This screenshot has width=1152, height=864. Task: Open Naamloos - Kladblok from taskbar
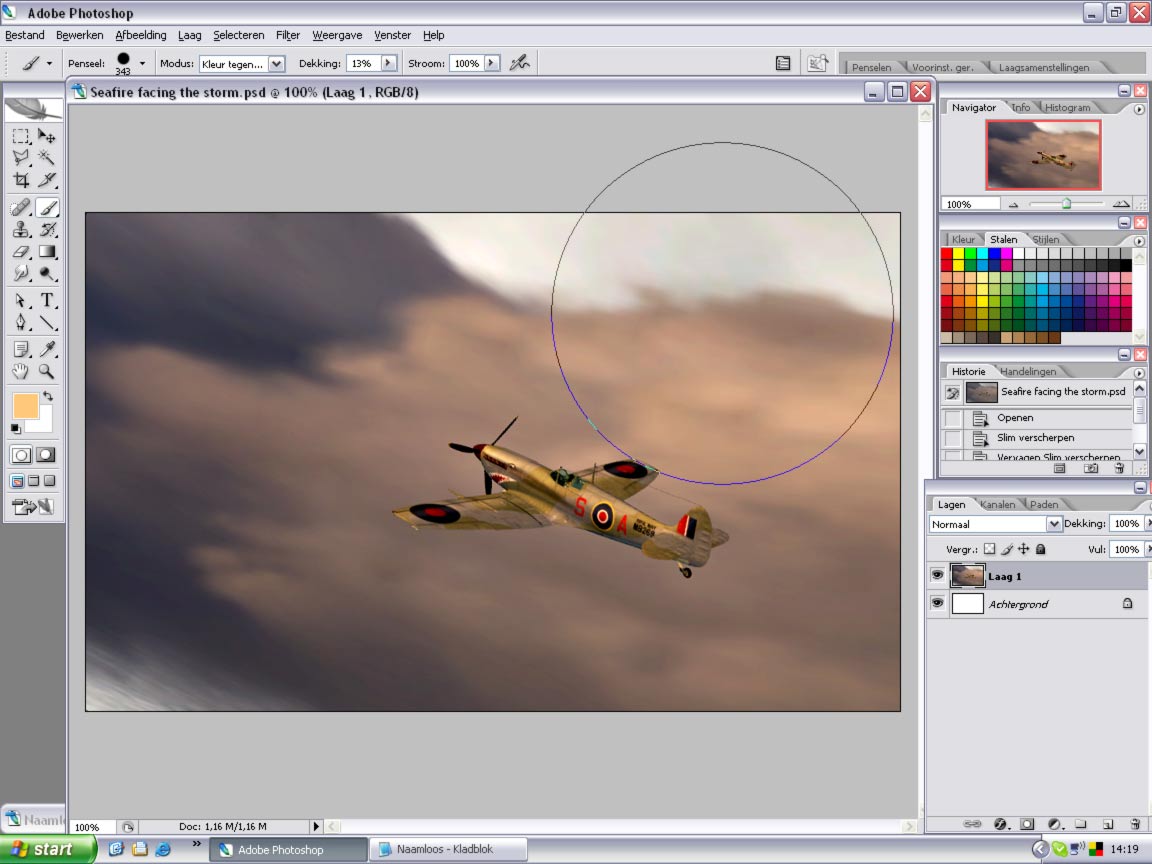point(447,849)
